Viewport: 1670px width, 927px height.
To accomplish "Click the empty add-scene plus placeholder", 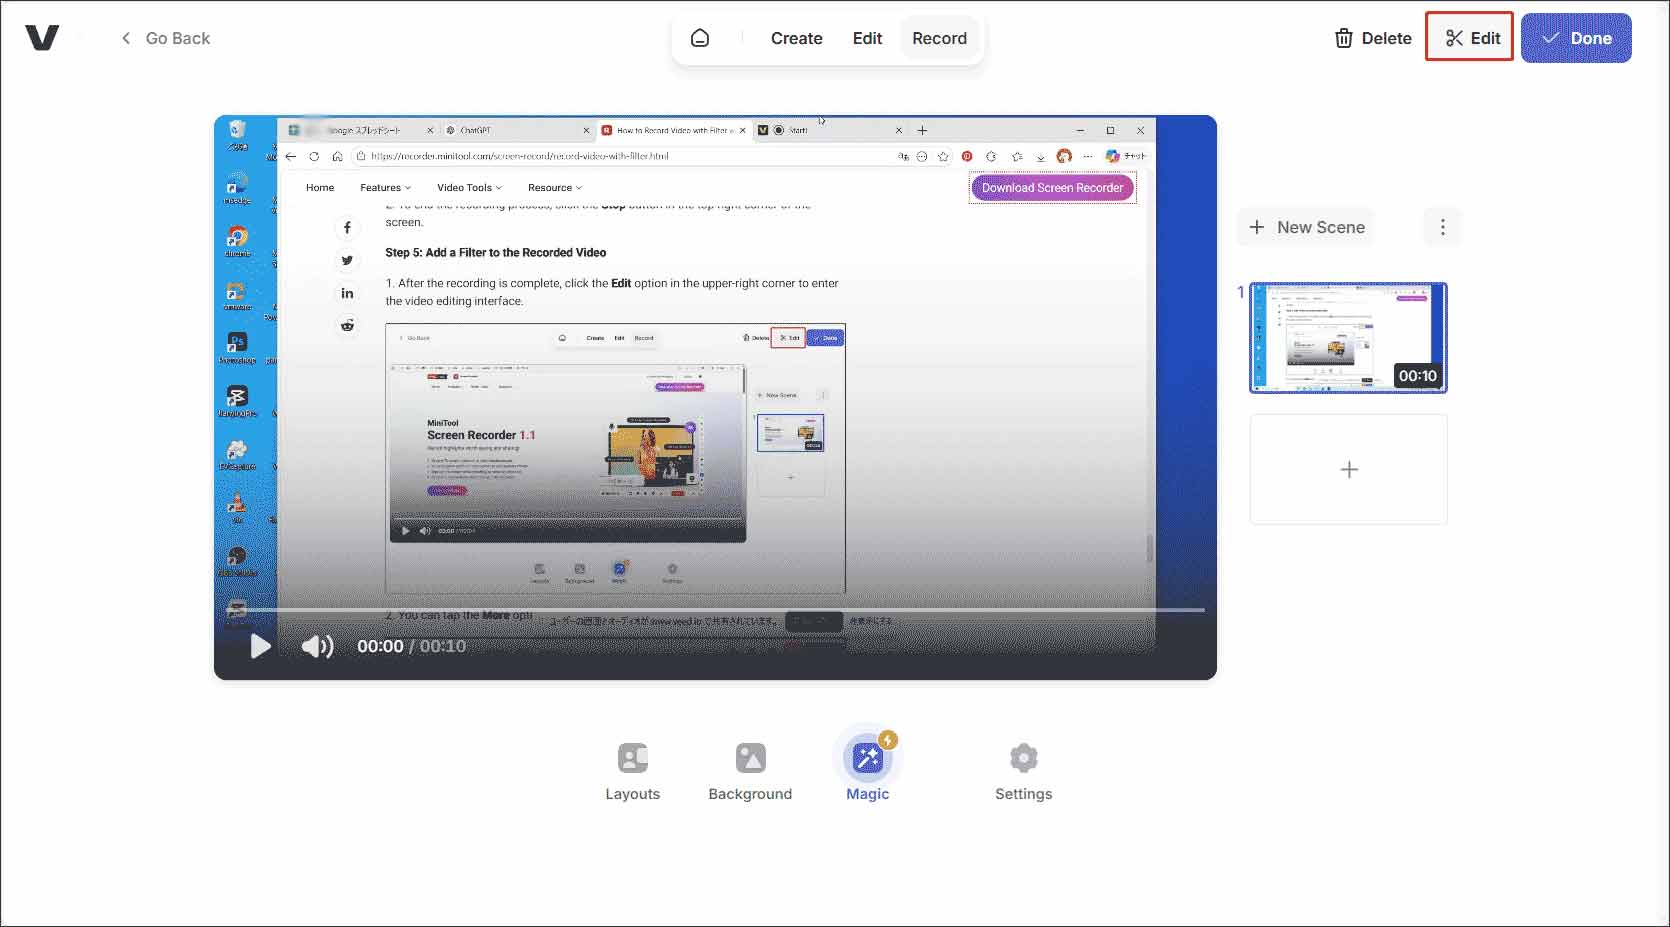I will [x=1348, y=469].
